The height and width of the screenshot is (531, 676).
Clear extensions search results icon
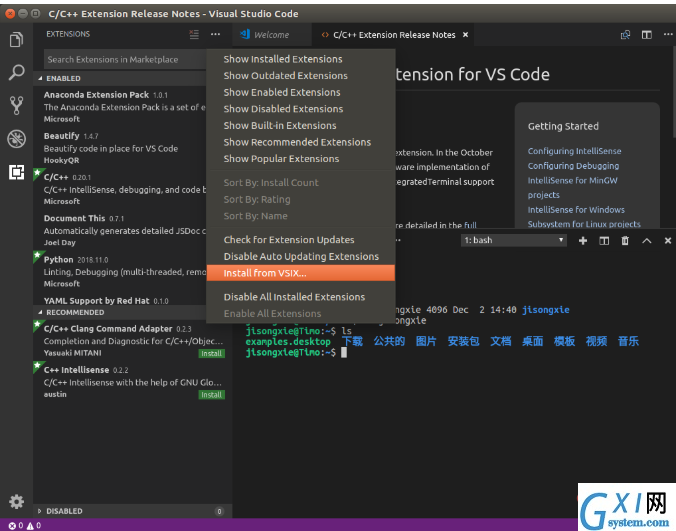click(194, 34)
